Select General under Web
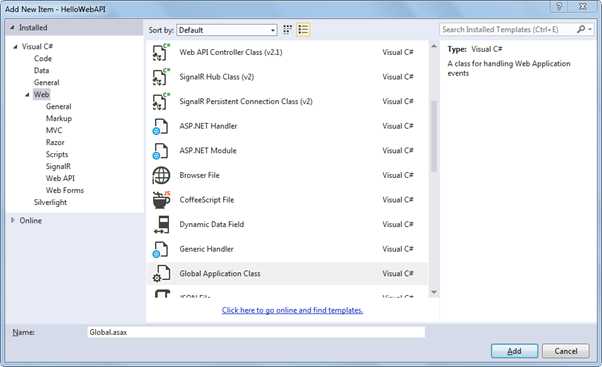 [x=58, y=106]
